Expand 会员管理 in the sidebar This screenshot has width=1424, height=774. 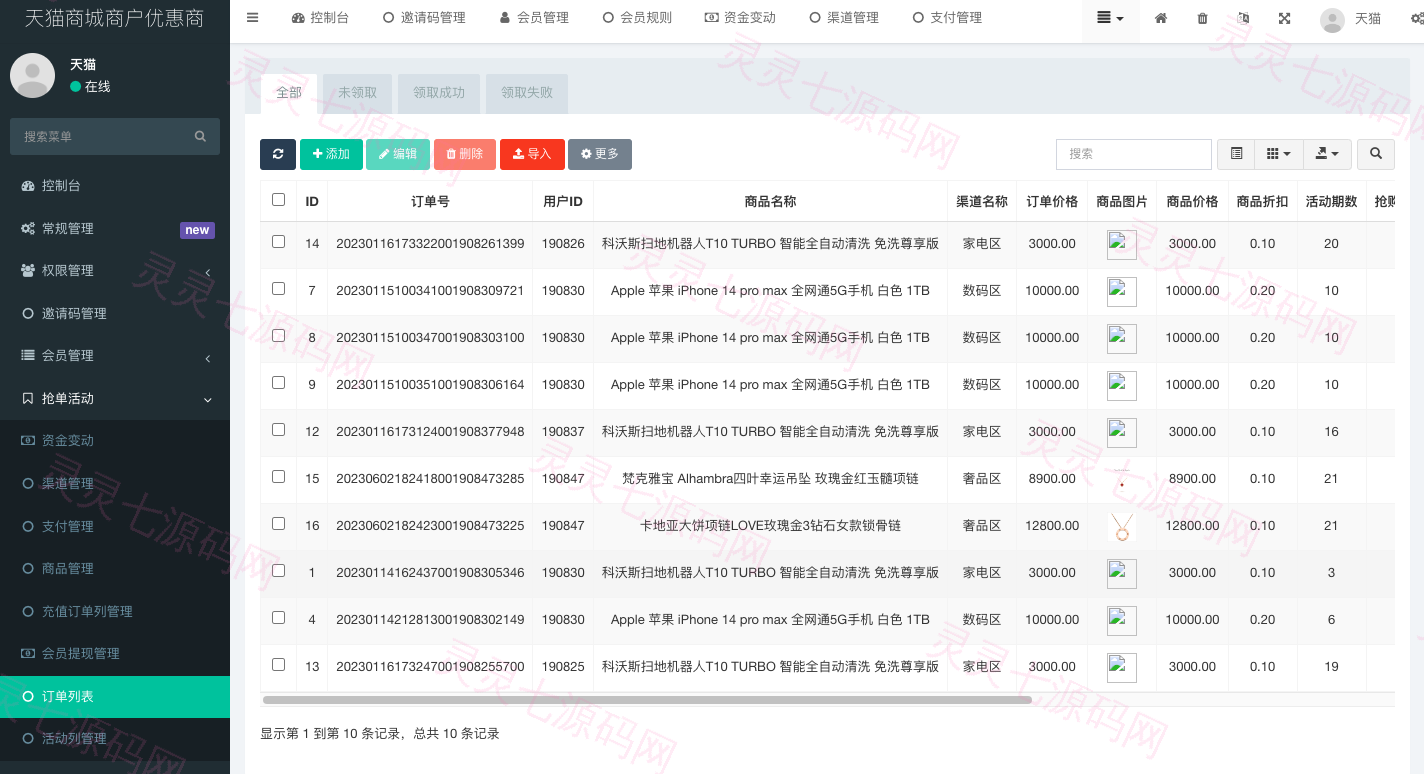115,356
